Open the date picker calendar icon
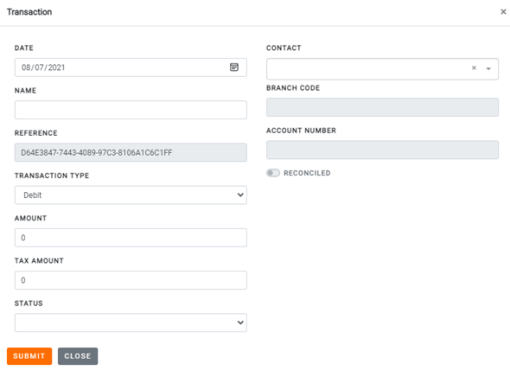 (234, 67)
